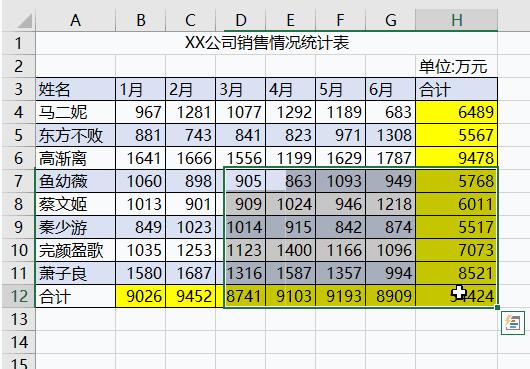Image resolution: width=530 pixels, height=369 pixels.
Task: Click the cell reading 单位:万元
Action: coord(457,66)
